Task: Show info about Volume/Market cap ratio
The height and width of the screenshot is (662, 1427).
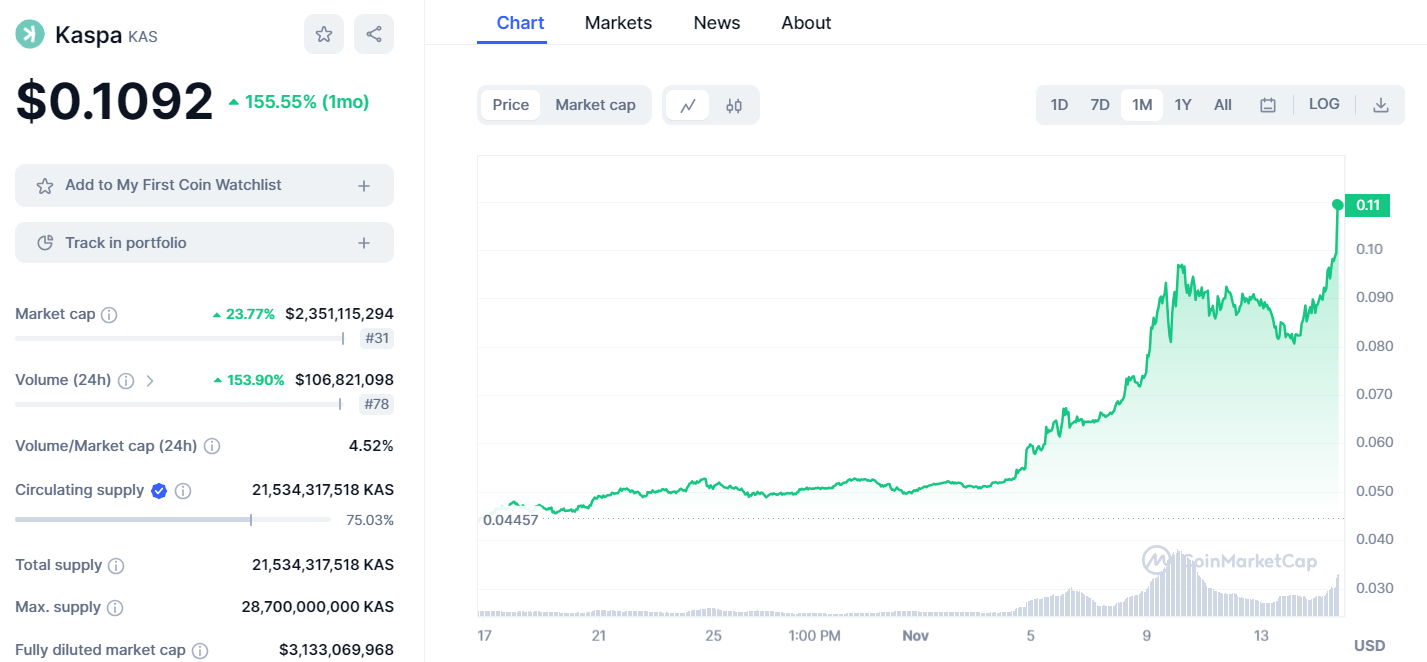Action: pyautogui.click(x=212, y=446)
